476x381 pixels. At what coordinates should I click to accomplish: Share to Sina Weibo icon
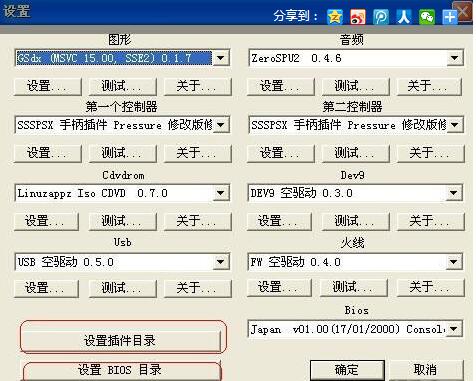pyautogui.click(x=358, y=16)
